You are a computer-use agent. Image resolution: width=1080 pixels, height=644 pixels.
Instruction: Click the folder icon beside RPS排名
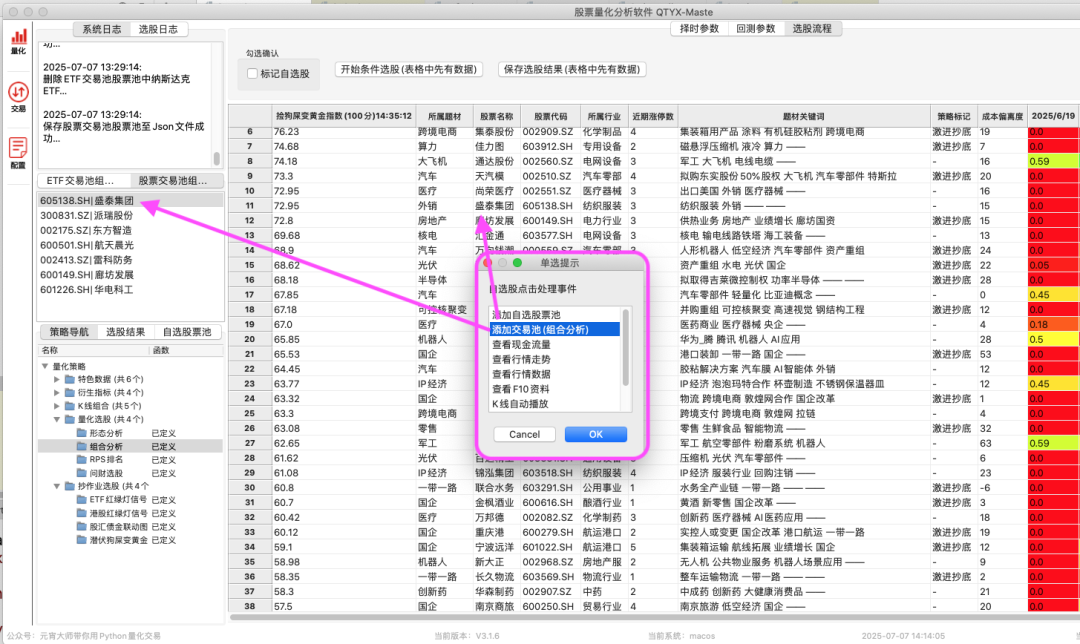coord(81,459)
